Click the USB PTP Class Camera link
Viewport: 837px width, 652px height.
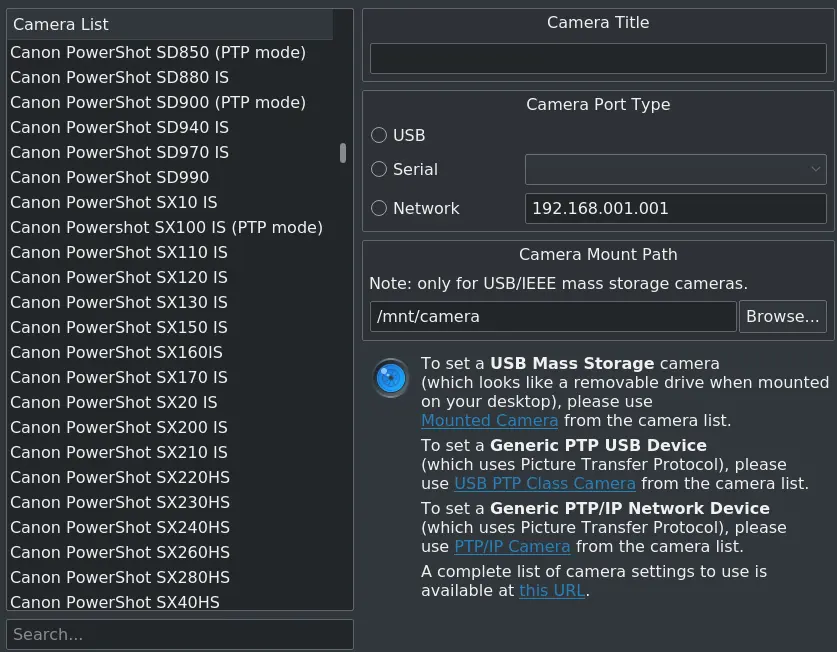click(546, 483)
